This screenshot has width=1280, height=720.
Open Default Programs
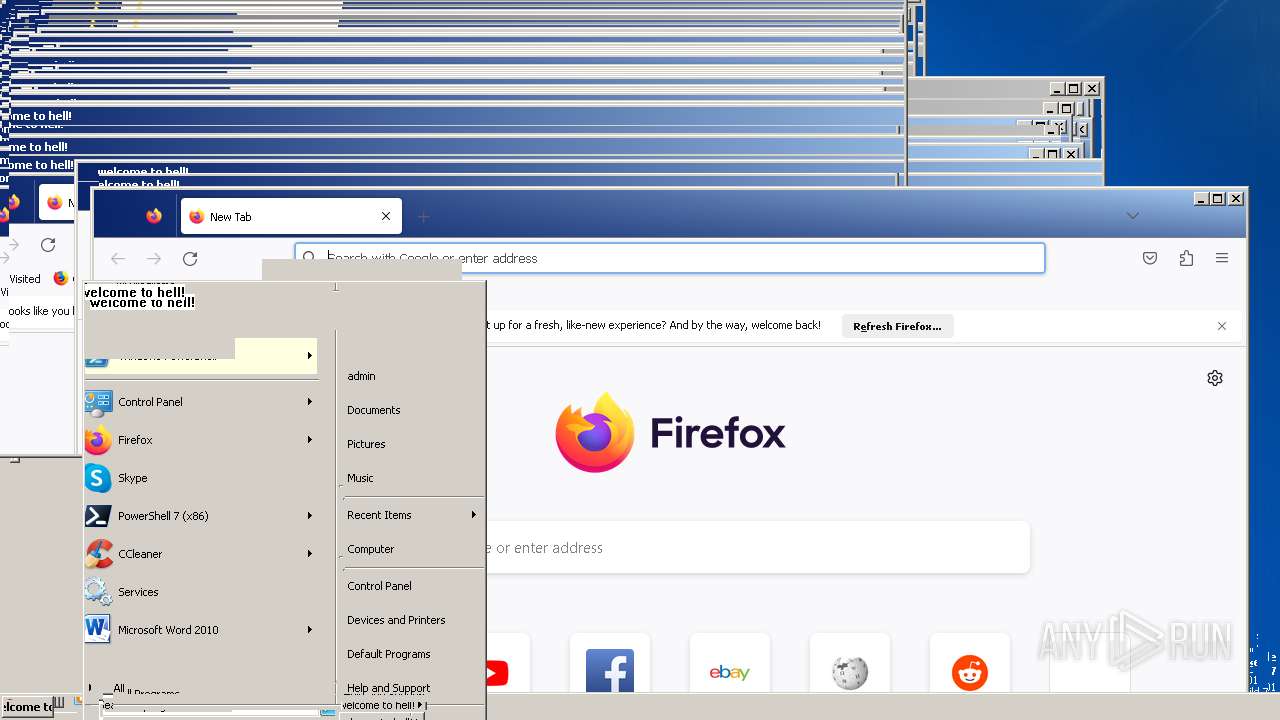389,654
